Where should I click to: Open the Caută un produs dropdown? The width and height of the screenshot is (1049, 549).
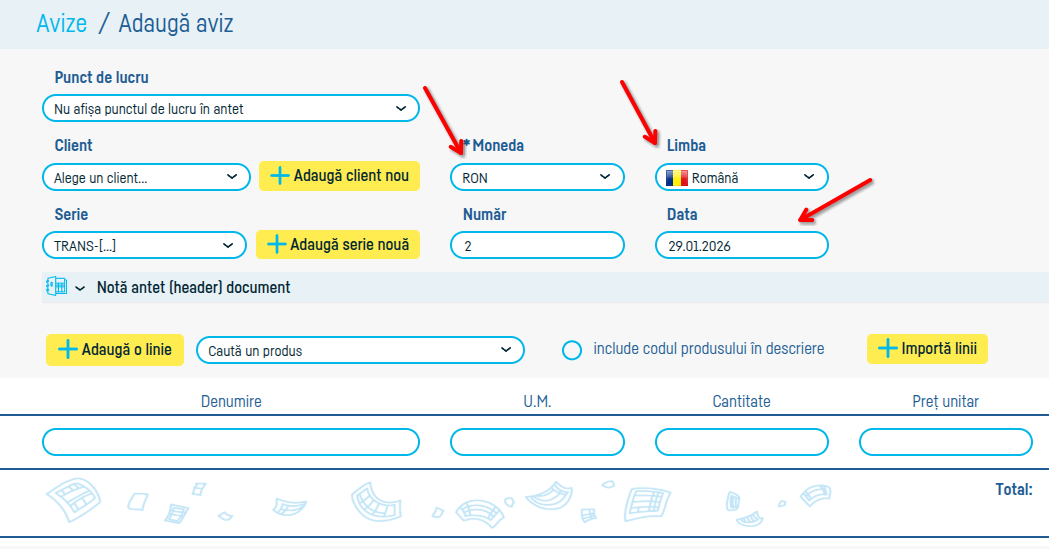pyautogui.click(x=360, y=350)
